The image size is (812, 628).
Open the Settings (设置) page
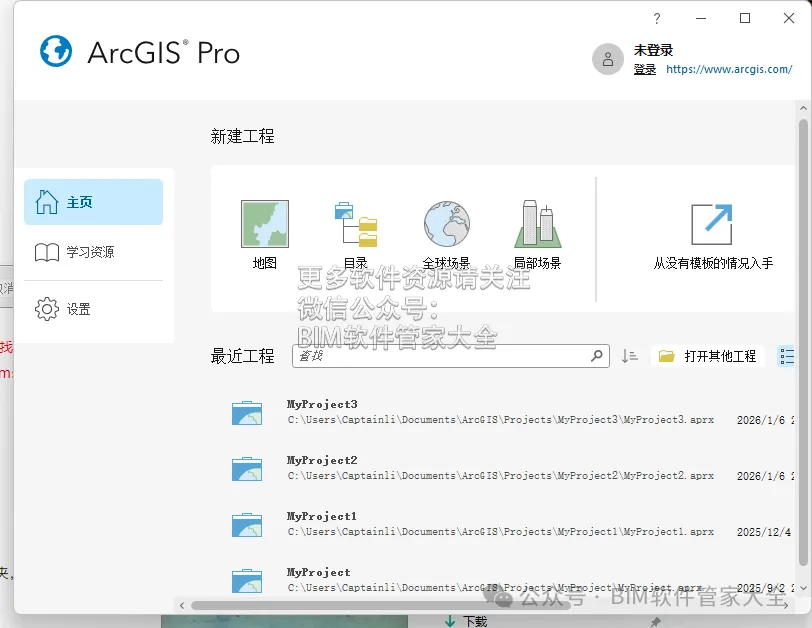coord(93,309)
